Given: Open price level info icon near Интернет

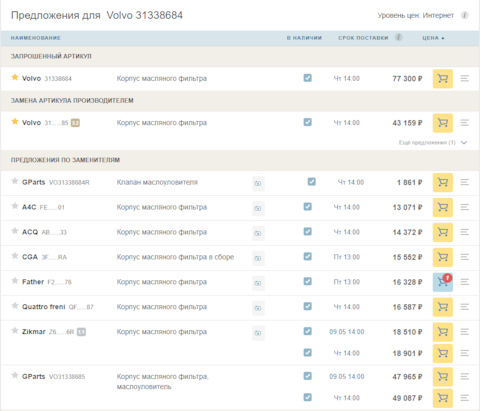Looking at the screenshot, I should click(x=465, y=15).
